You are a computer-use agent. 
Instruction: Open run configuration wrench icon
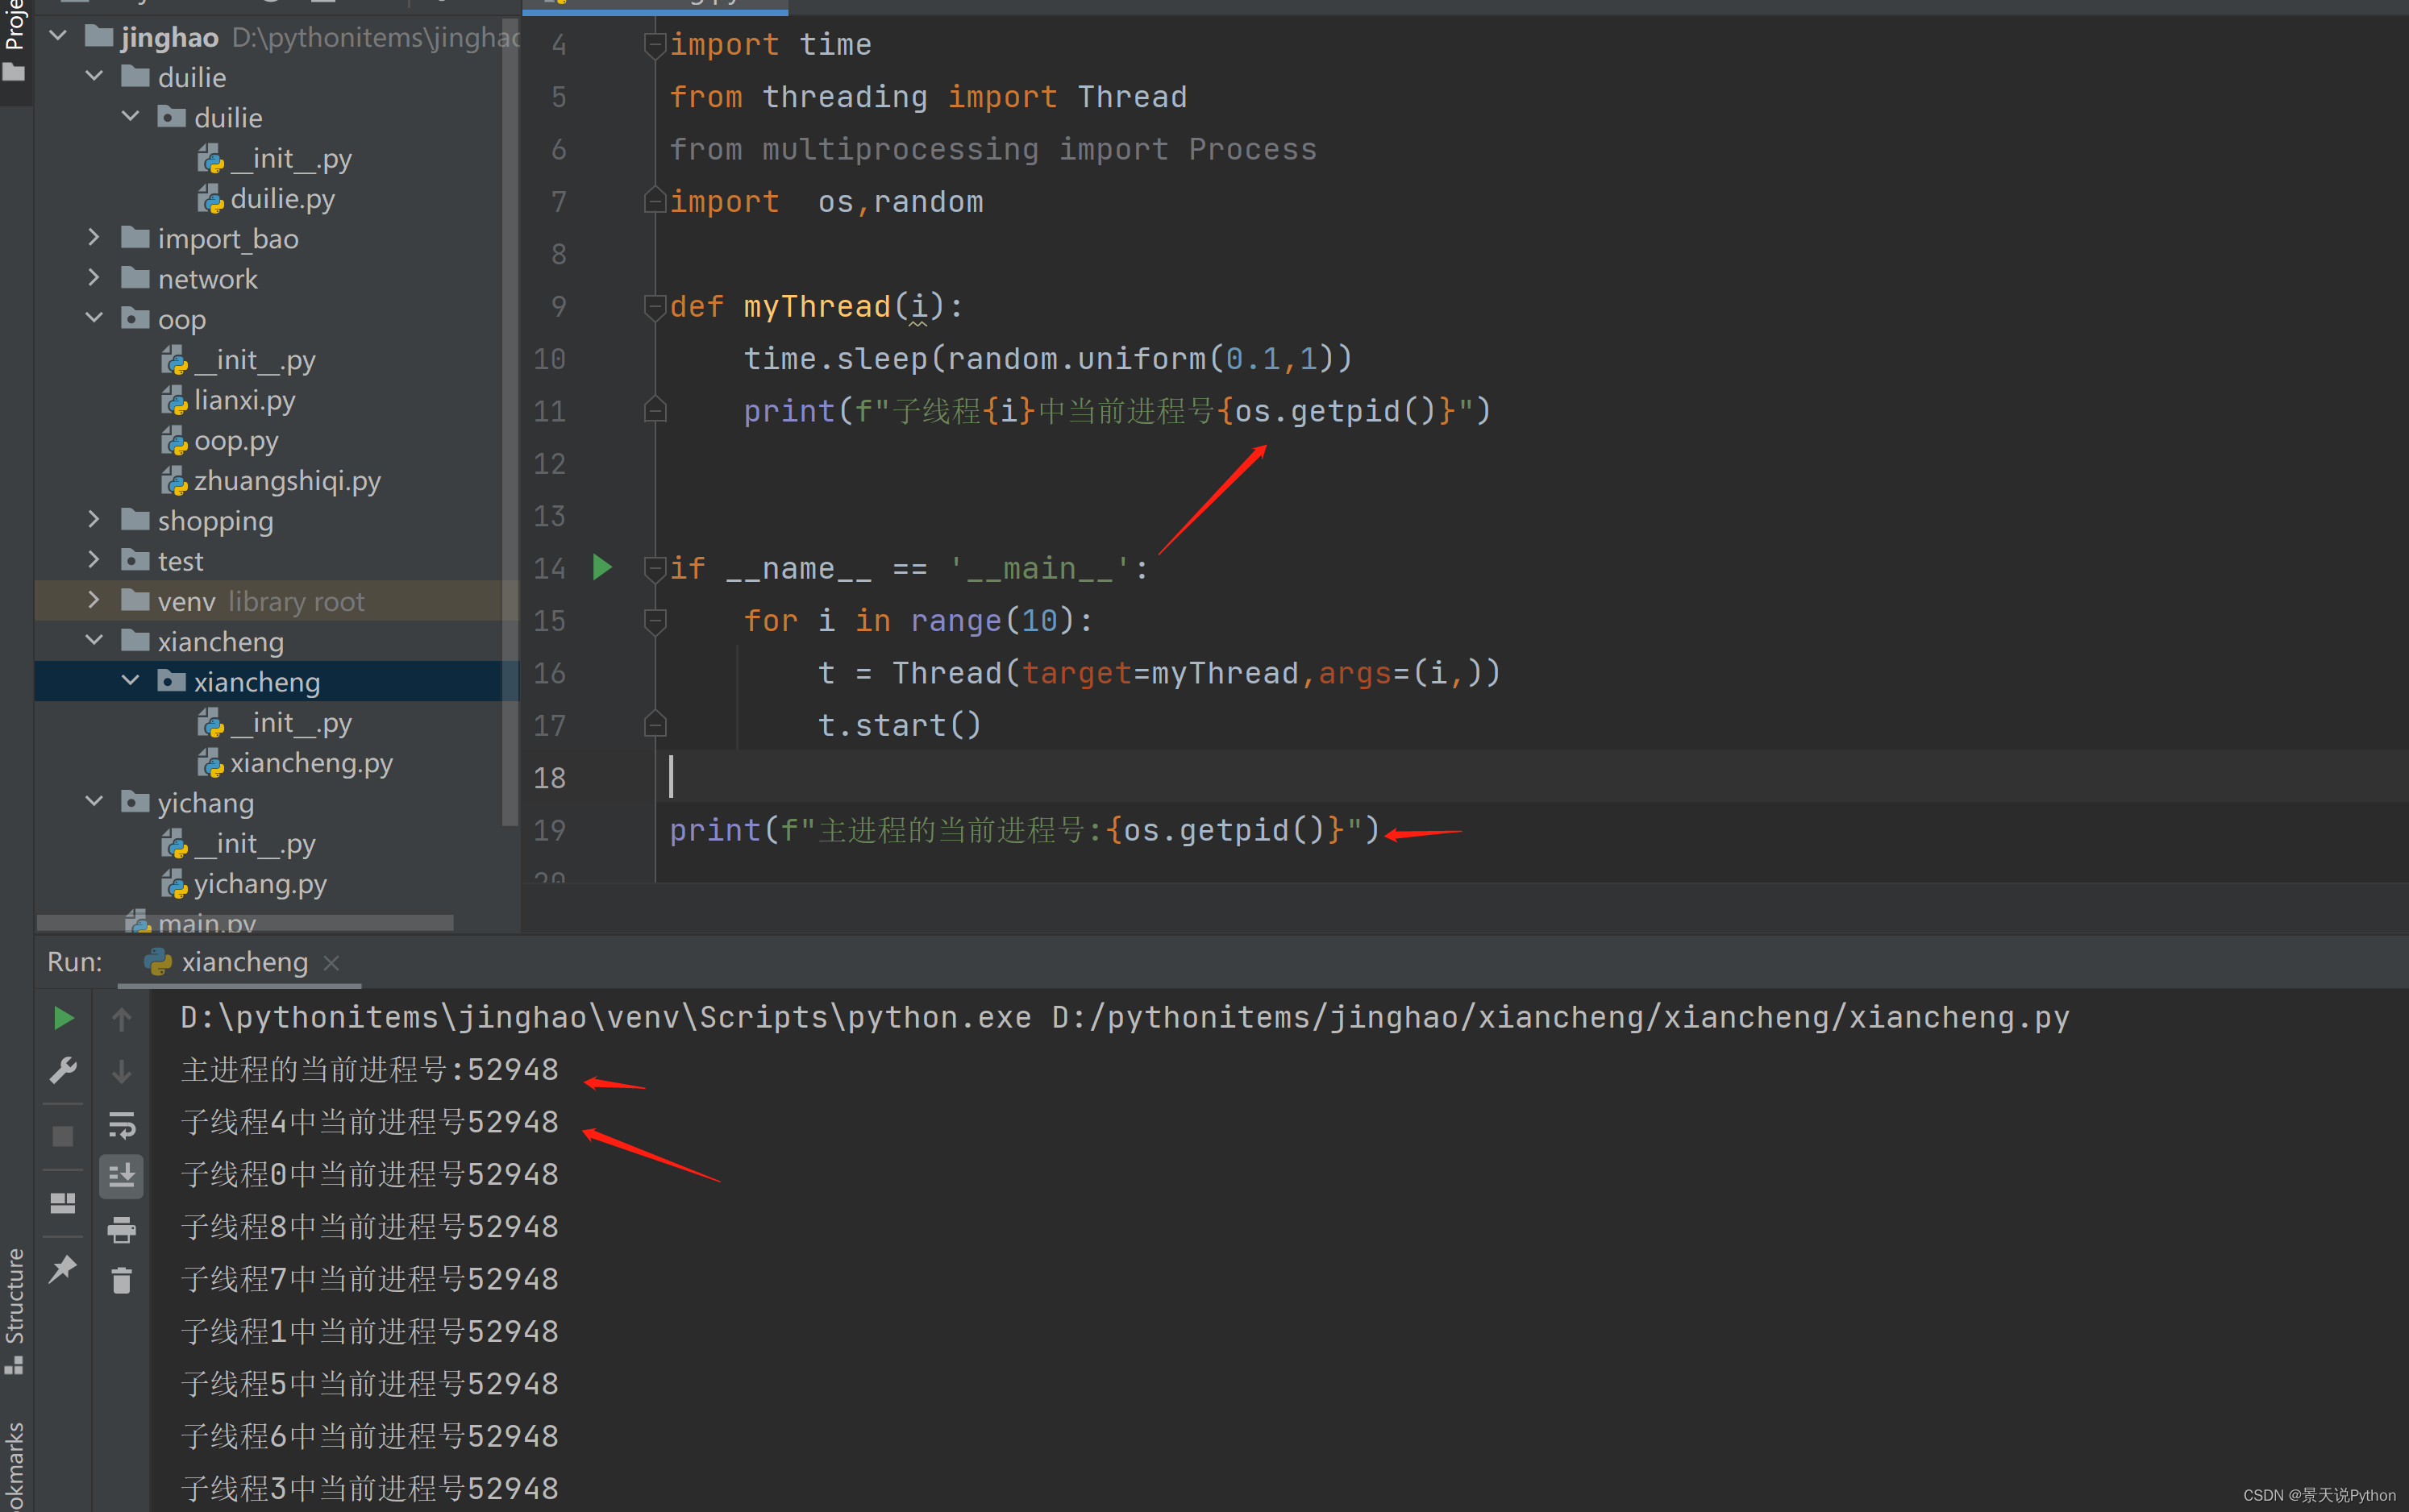(63, 1071)
